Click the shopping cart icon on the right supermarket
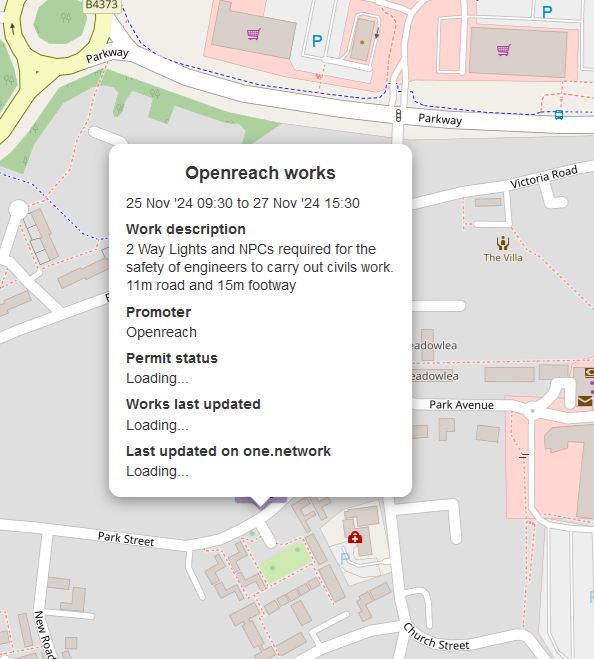594x659 pixels. 504,50
